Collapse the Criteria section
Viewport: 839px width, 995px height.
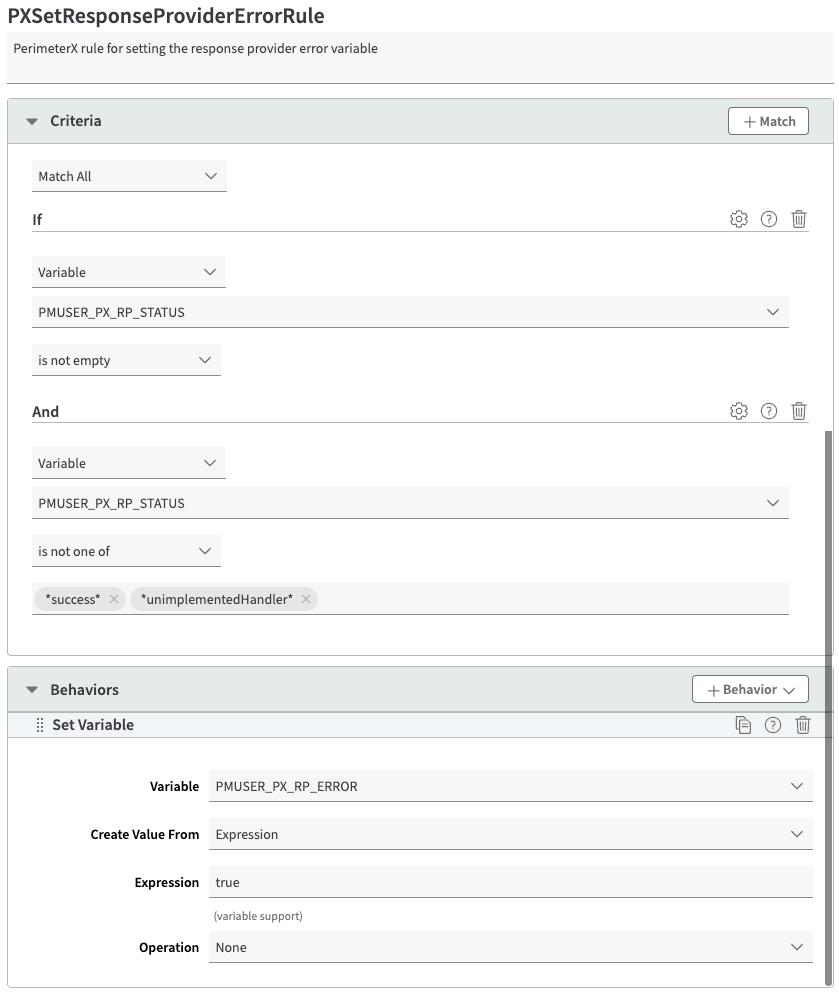coord(31,121)
